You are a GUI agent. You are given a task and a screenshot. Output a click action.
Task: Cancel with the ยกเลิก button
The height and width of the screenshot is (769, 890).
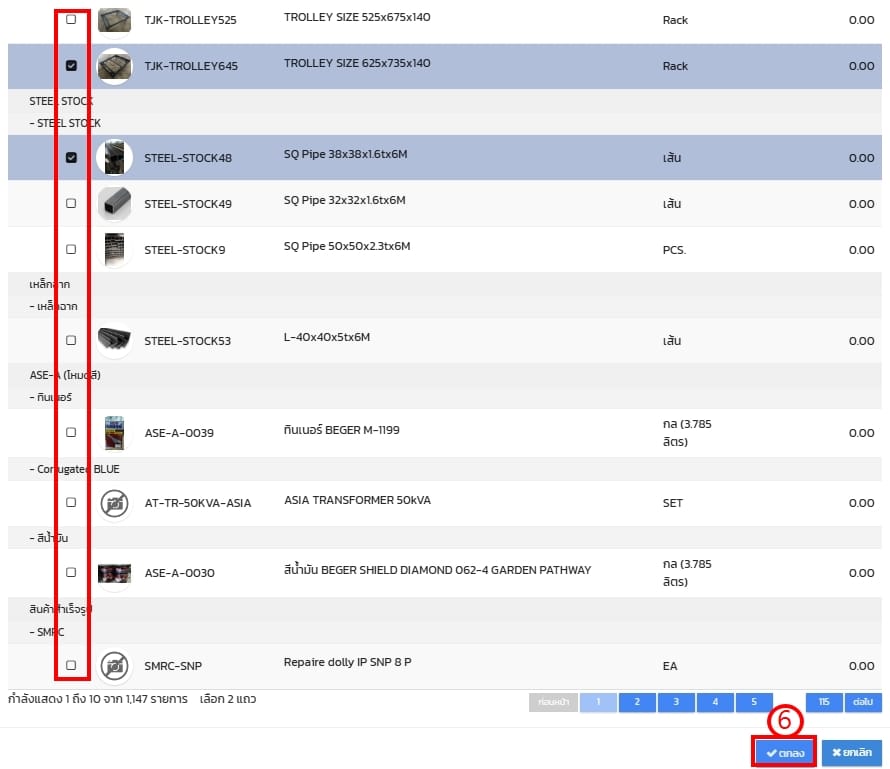tap(851, 753)
